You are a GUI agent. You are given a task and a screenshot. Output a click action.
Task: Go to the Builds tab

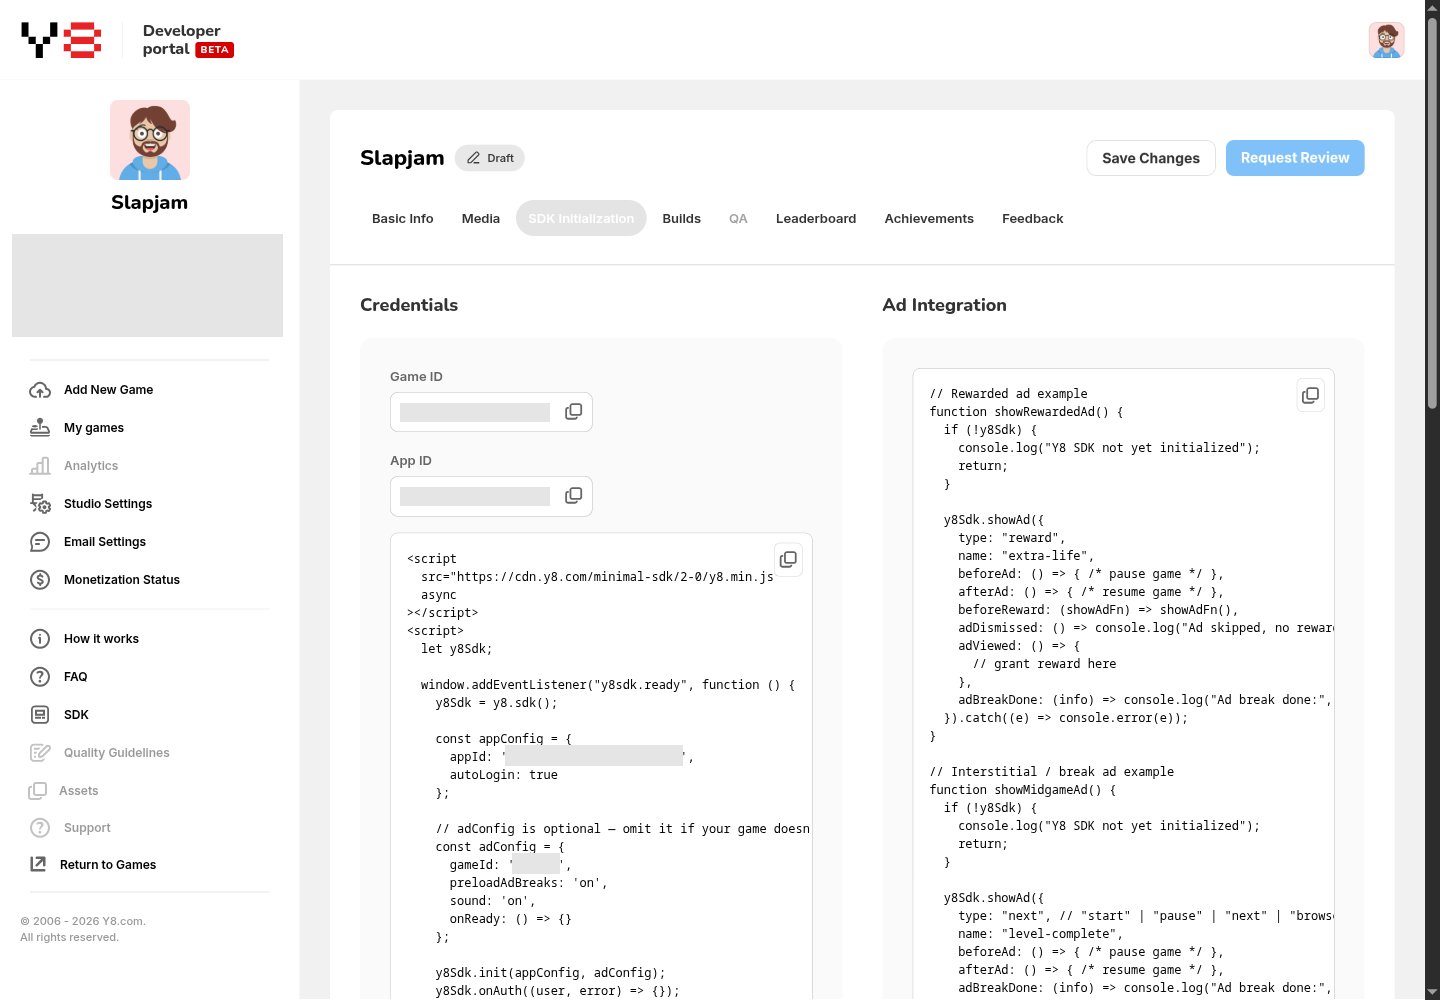[x=682, y=219]
